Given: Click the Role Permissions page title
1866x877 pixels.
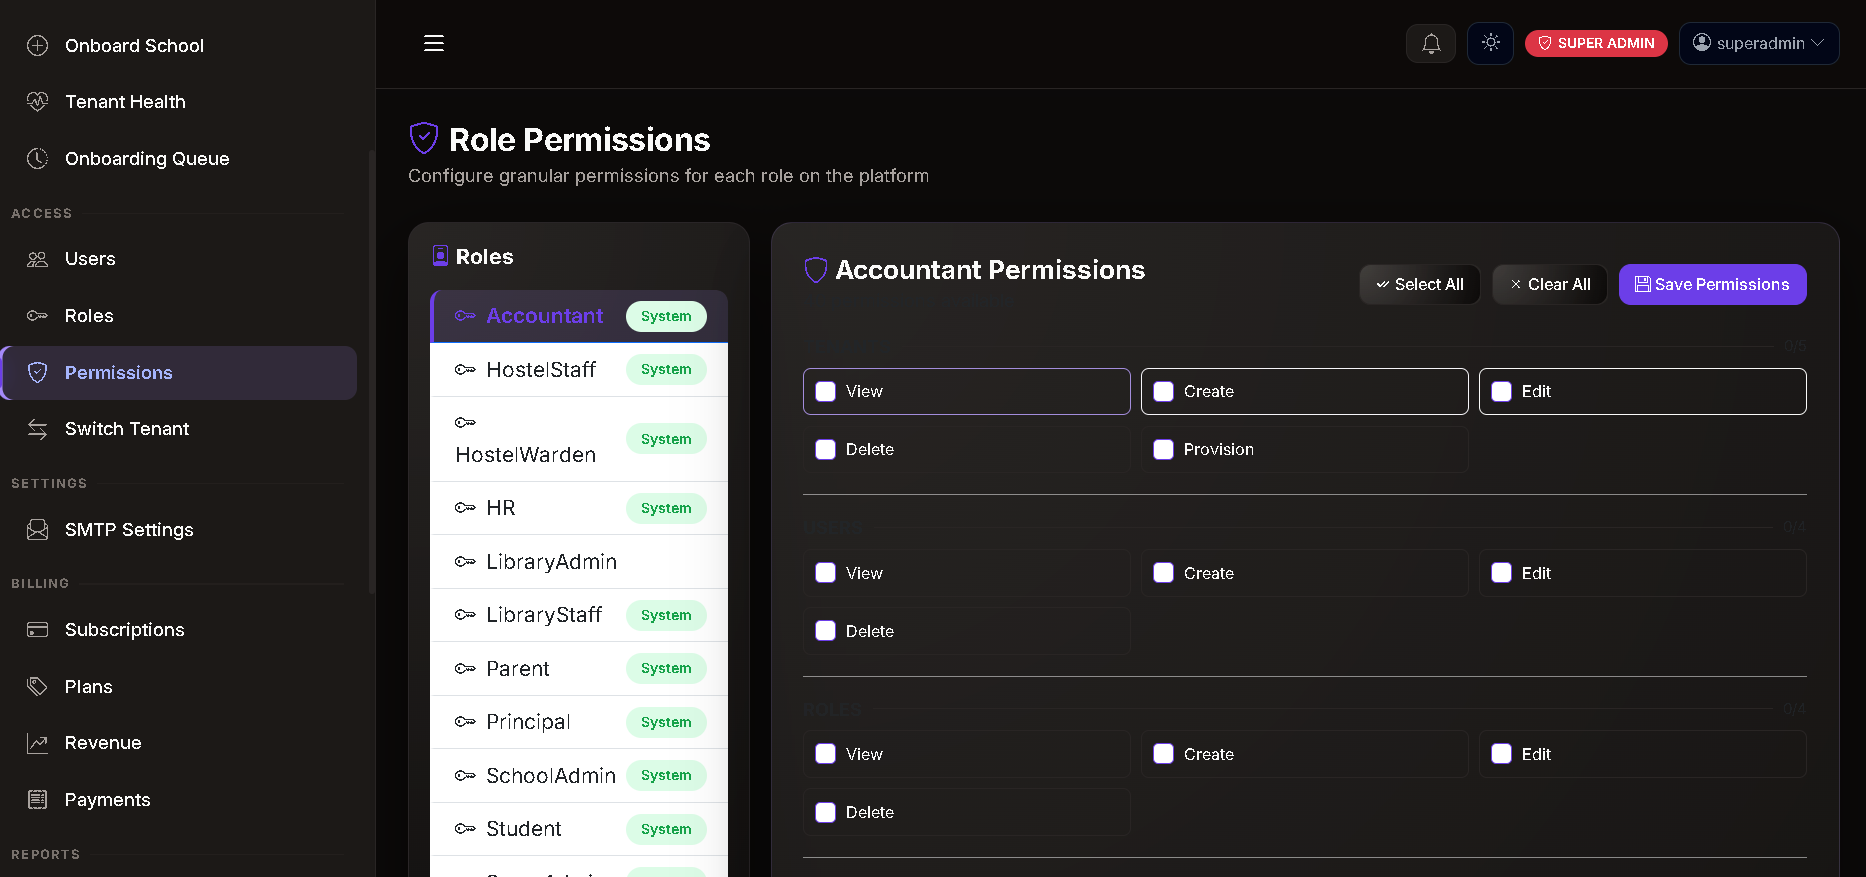Looking at the screenshot, I should 579,140.
